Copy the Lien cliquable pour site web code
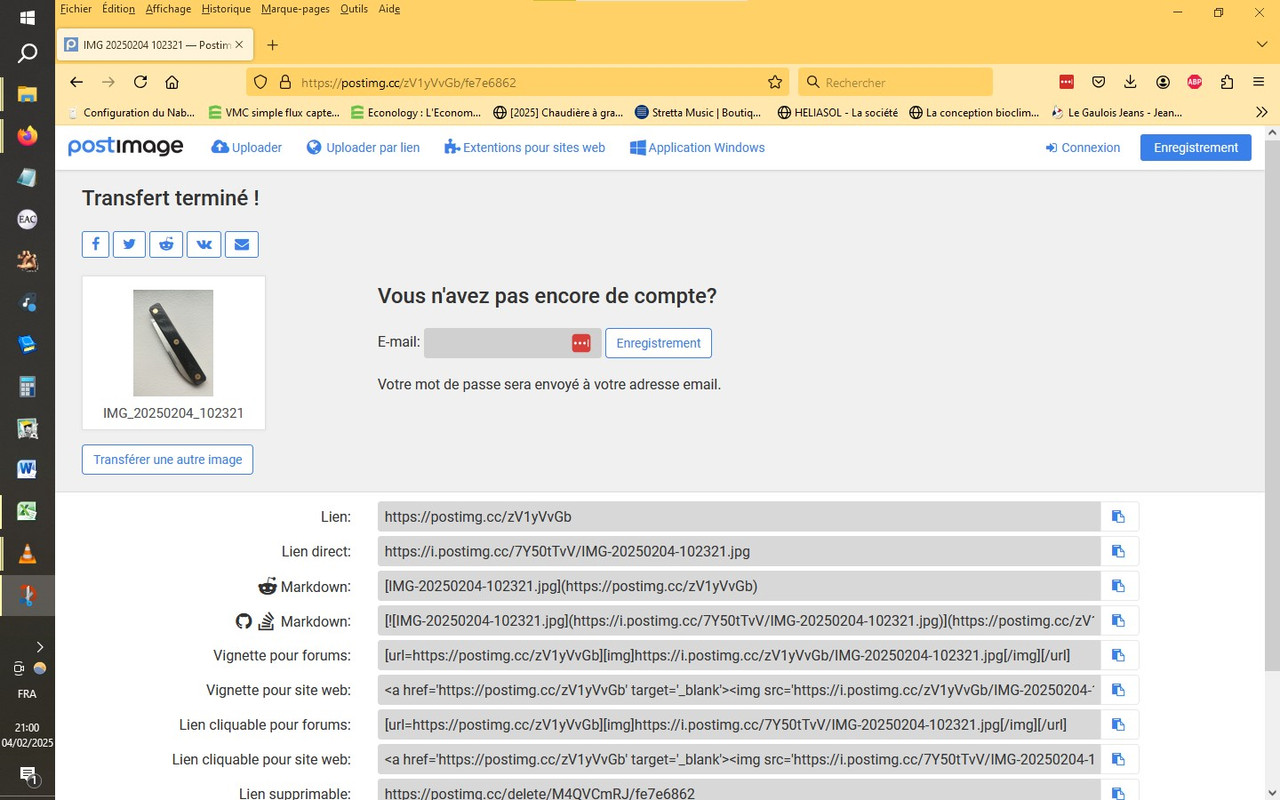 pyautogui.click(x=1119, y=760)
